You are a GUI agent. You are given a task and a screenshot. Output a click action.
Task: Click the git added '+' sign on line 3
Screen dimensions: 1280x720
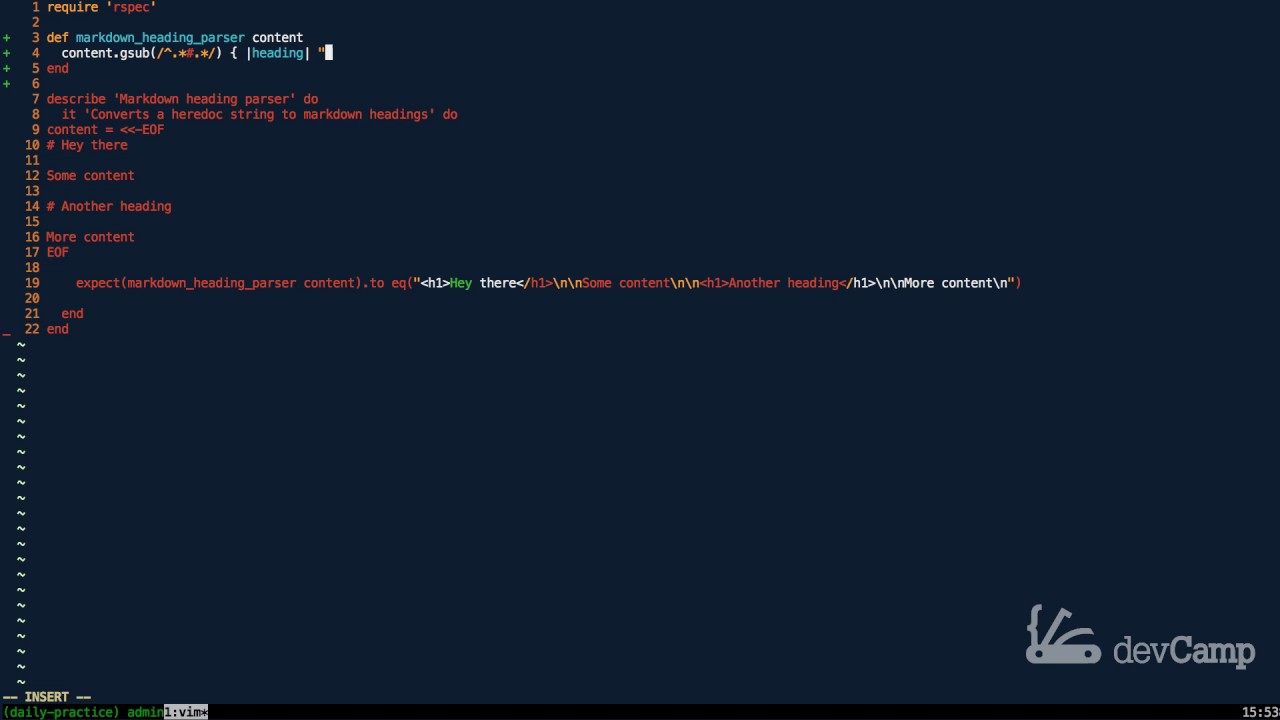click(6, 38)
